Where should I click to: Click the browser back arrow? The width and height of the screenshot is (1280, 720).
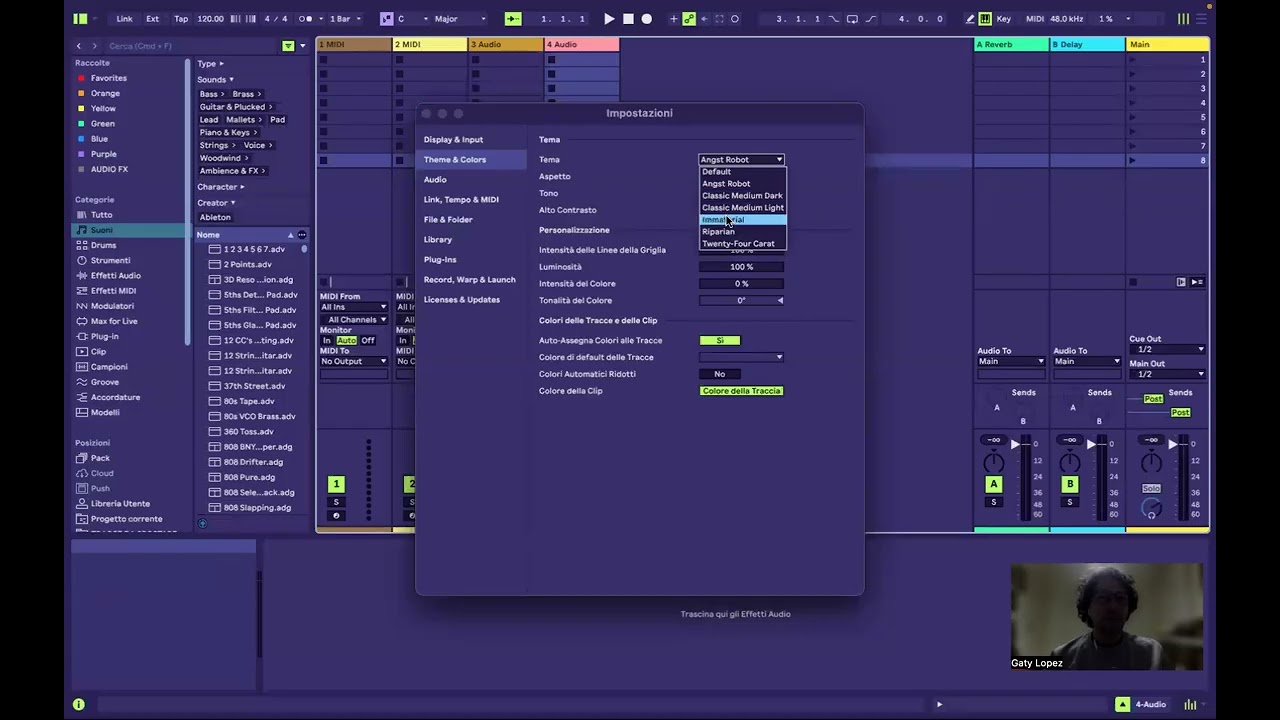click(x=79, y=46)
